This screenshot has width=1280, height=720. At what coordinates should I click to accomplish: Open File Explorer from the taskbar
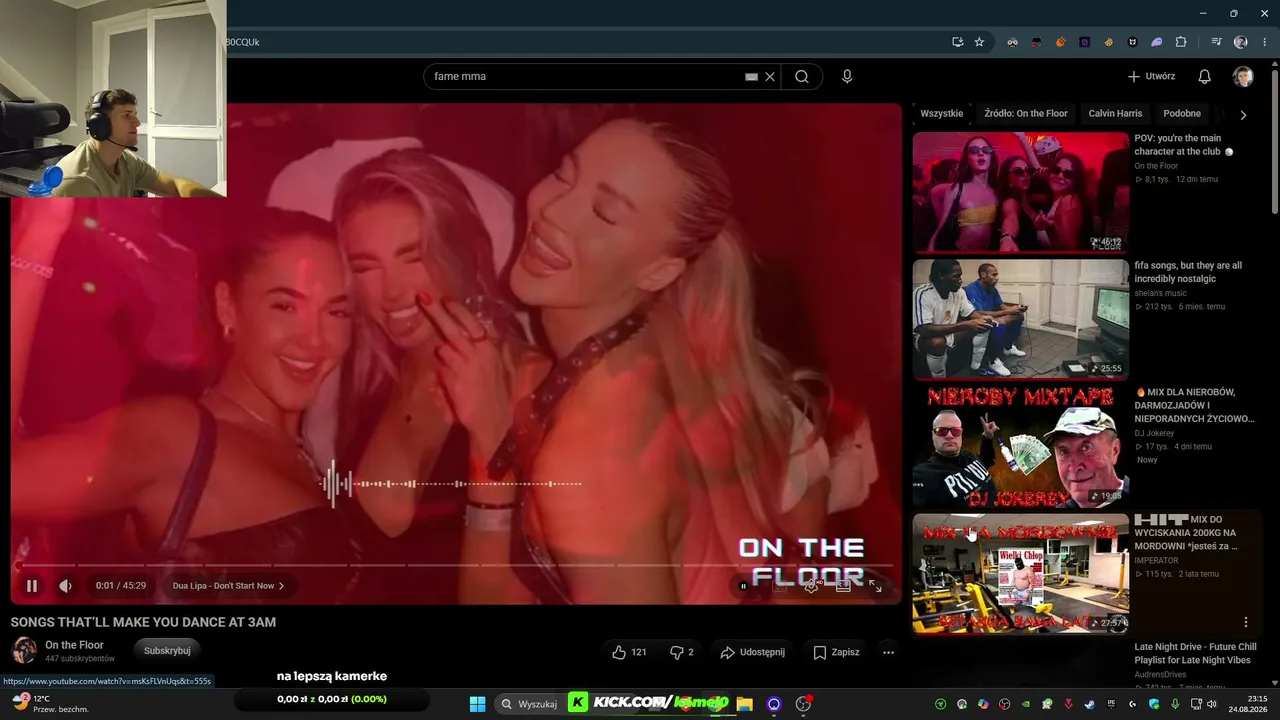tap(744, 704)
